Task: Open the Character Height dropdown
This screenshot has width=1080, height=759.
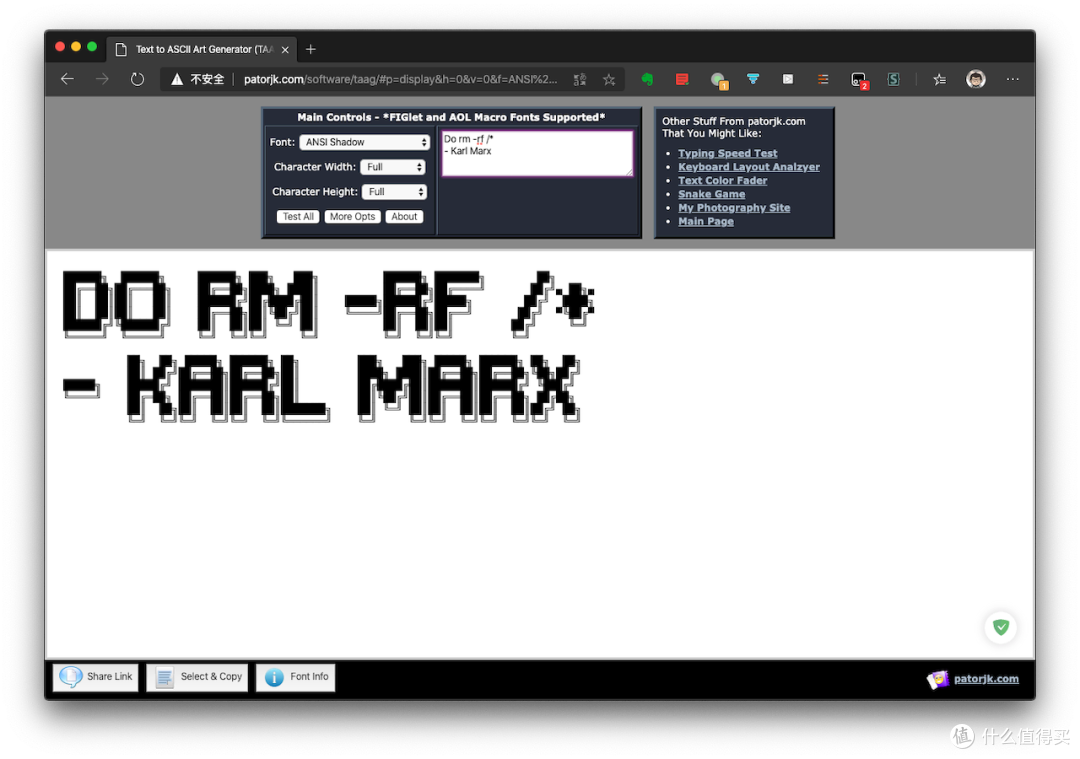Action: (395, 191)
